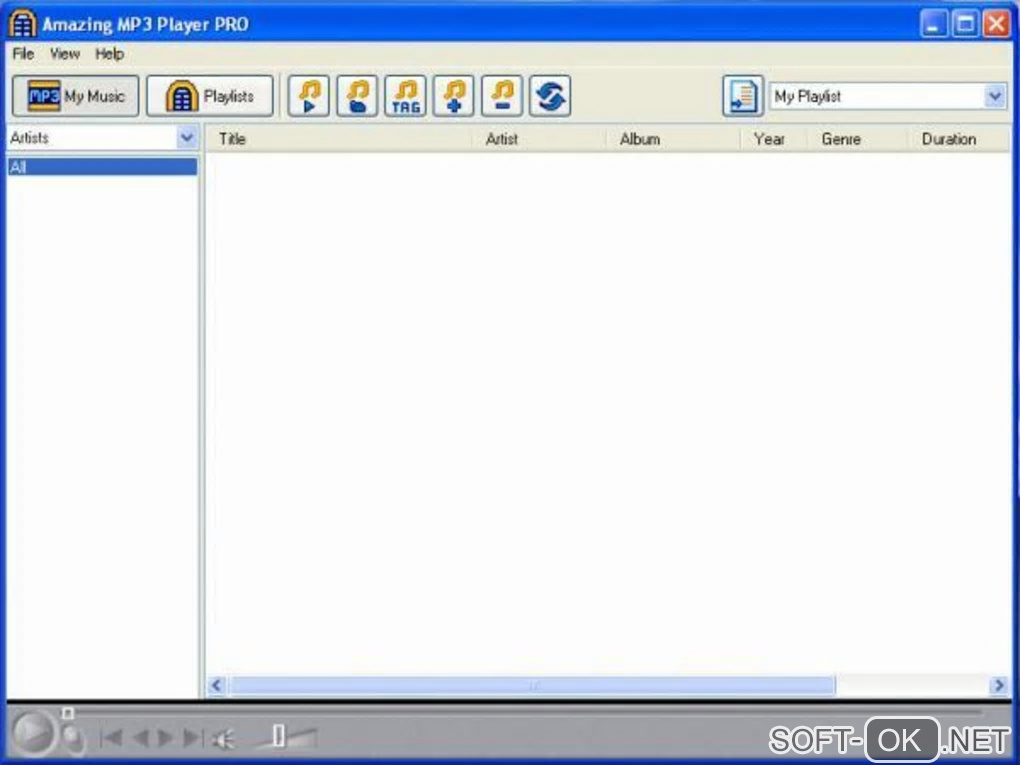Click the volume slider handle
This screenshot has width=1020, height=765.
click(278, 736)
